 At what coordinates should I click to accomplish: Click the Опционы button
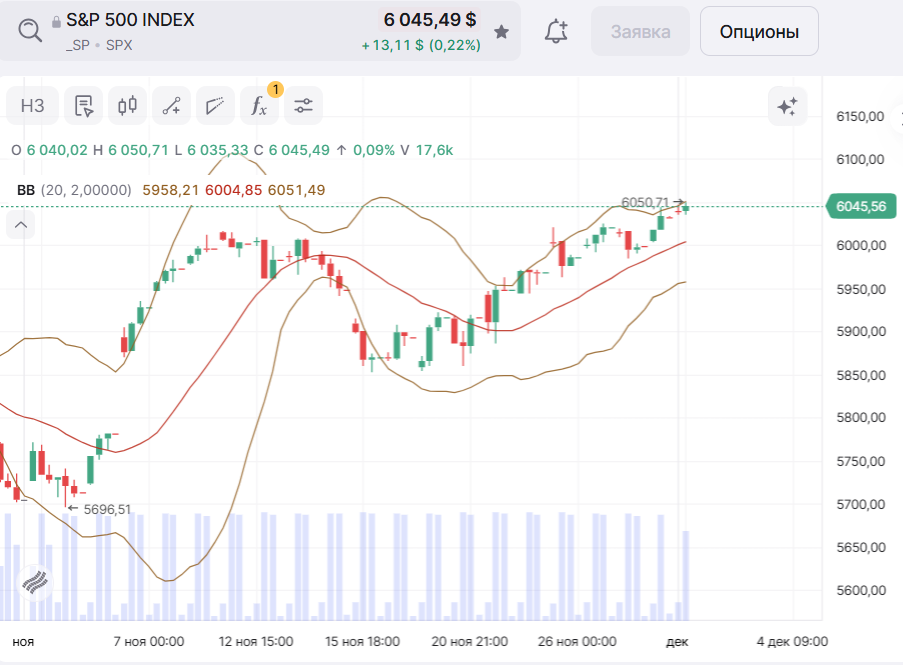tap(759, 31)
